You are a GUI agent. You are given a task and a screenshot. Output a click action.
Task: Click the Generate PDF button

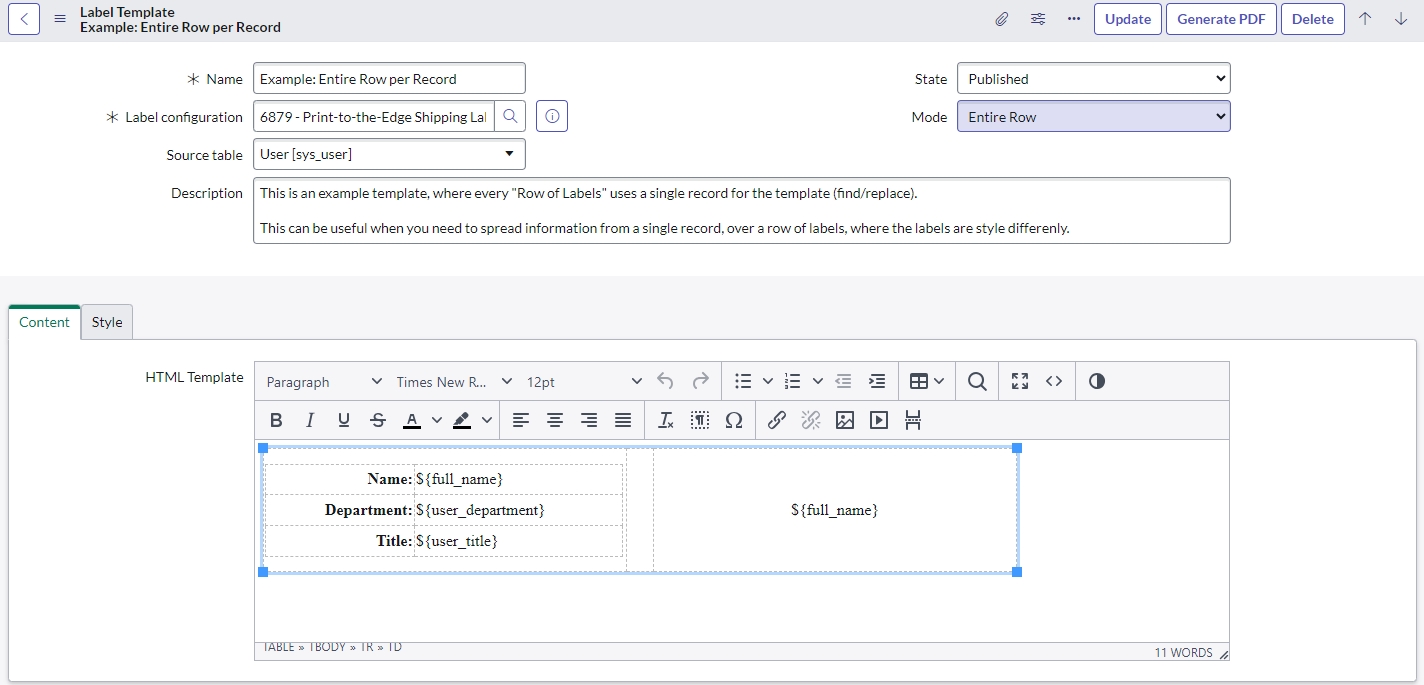click(1221, 19)
